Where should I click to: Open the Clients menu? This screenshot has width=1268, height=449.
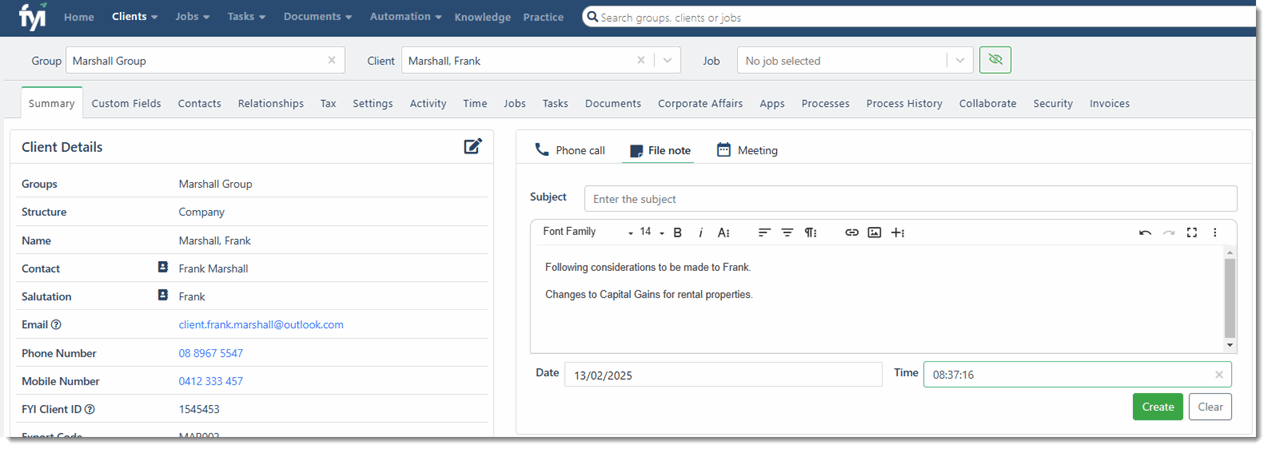click(x=135, y=17)
